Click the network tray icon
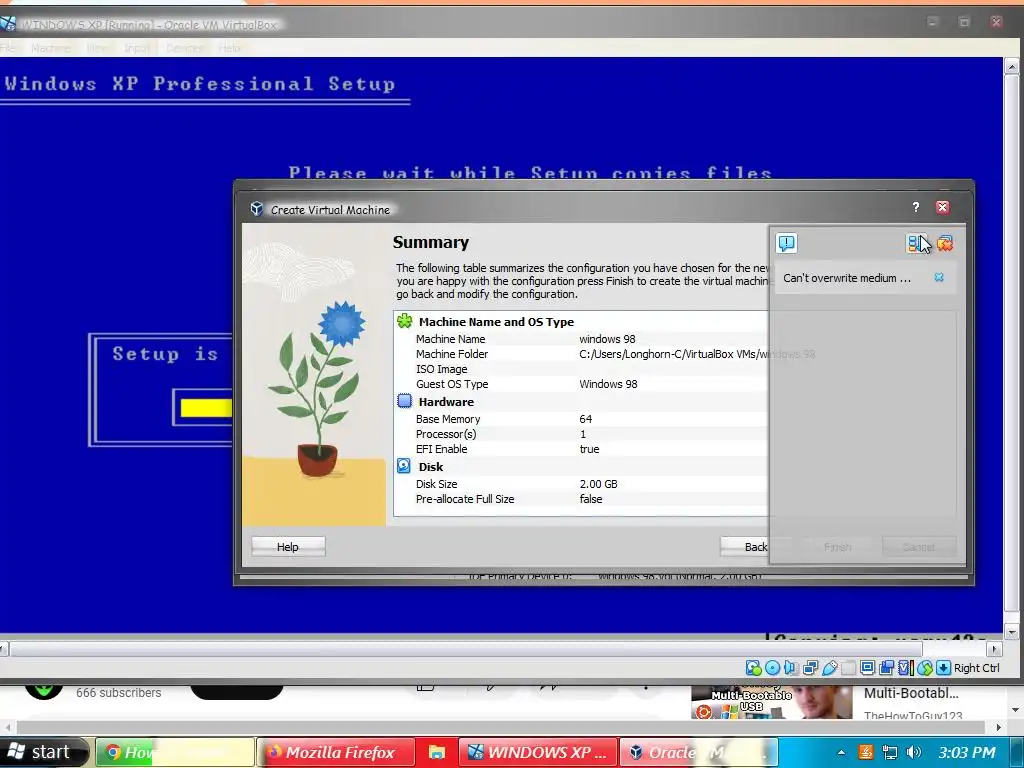 [x=889, y=752]
